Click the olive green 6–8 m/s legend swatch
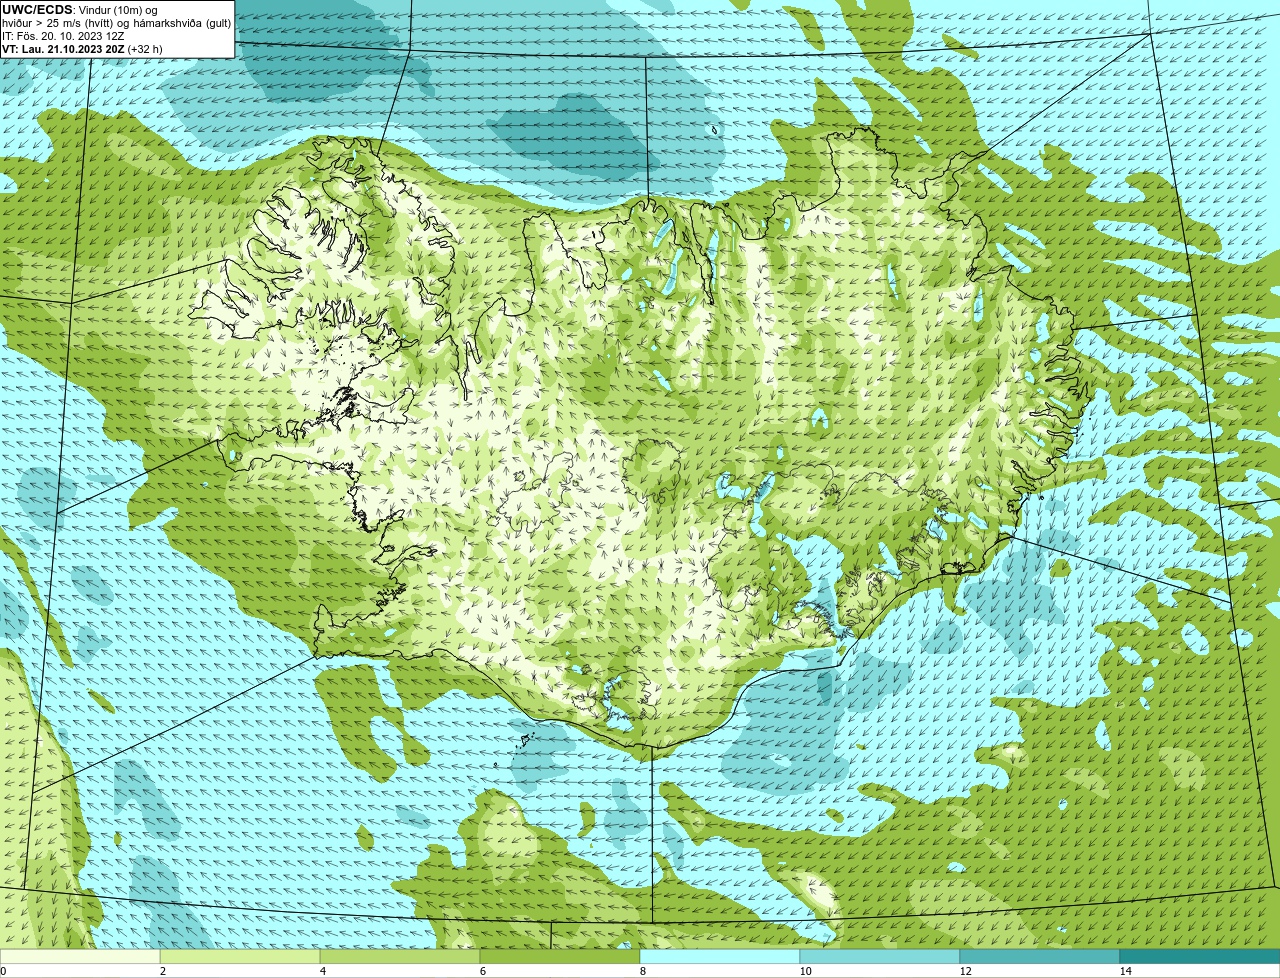This screenshot has height=978, width=1280. [560, 956]
